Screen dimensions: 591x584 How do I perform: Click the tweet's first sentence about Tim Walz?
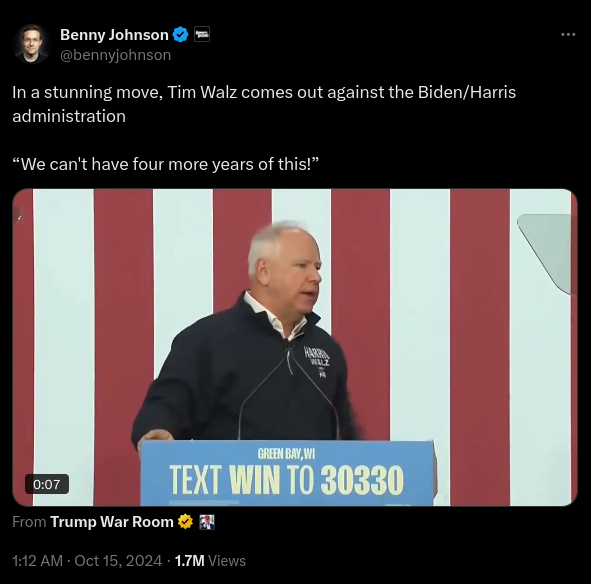[x=264, y=104]
